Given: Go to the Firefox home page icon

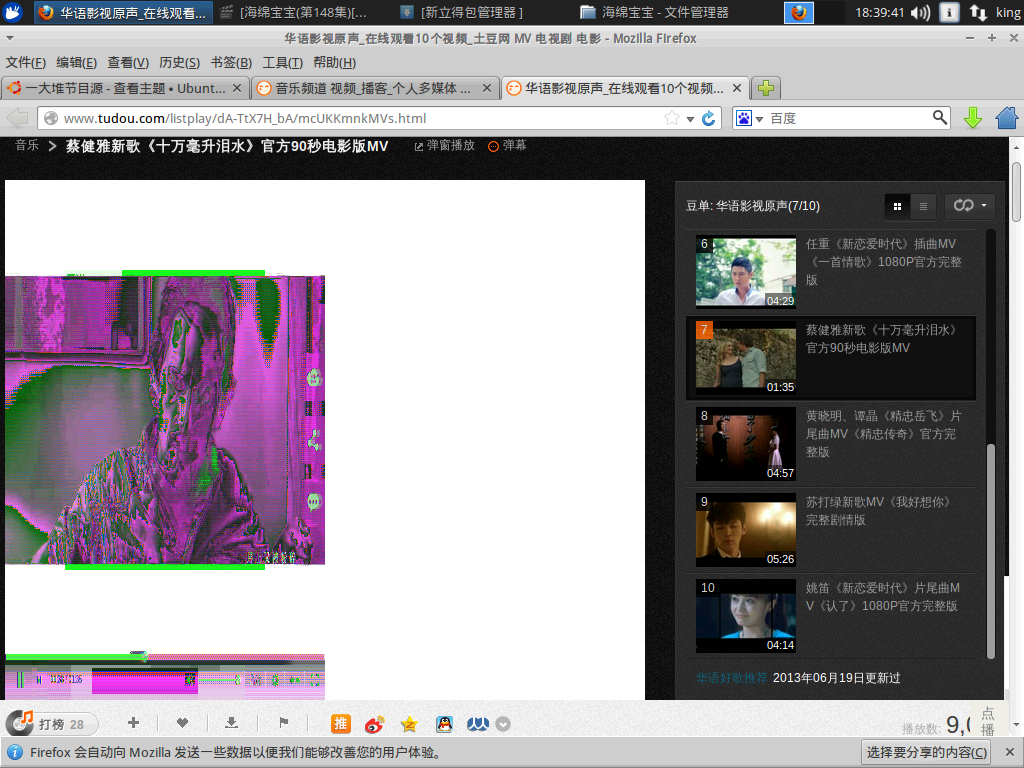Looking at the screenshot, I should point(1007,118).
